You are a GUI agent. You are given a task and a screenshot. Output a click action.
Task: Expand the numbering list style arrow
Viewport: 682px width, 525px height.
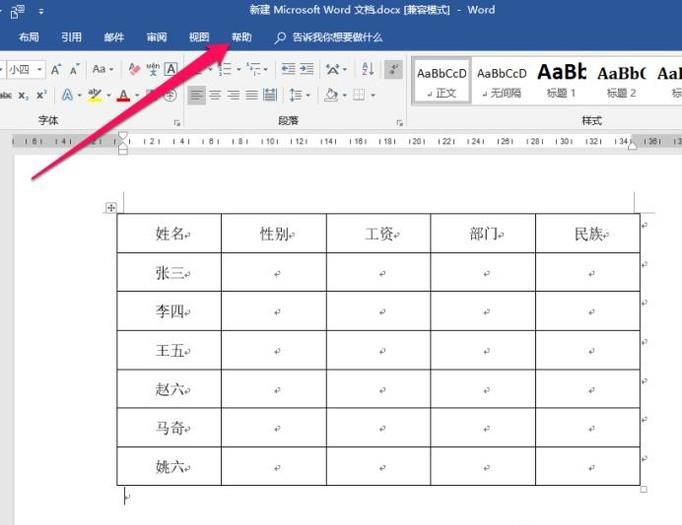pos(239,70)
